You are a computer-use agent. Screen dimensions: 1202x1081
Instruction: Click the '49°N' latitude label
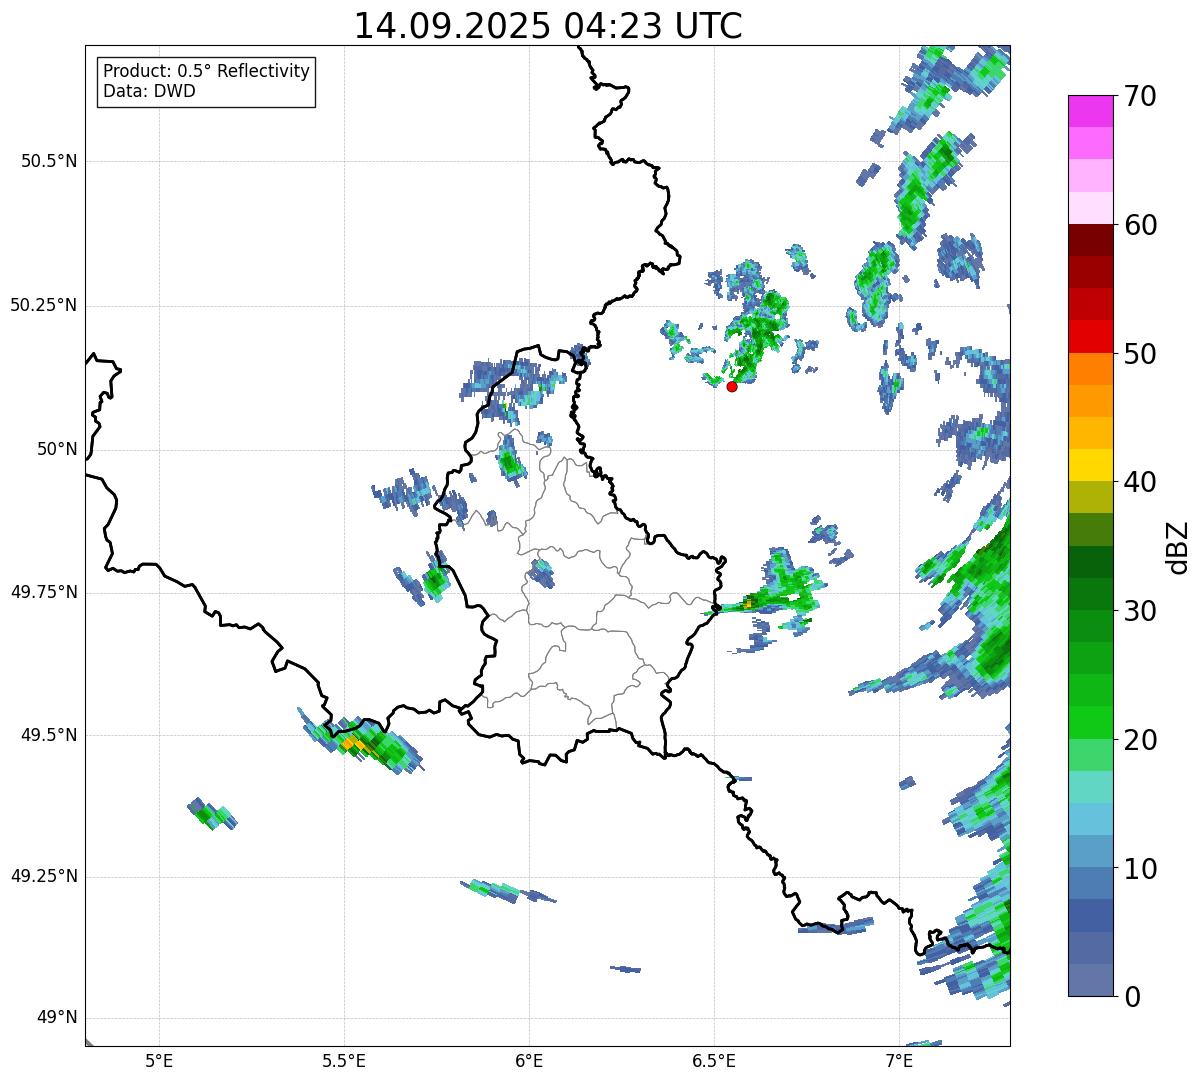click(x=57, y=1018)
